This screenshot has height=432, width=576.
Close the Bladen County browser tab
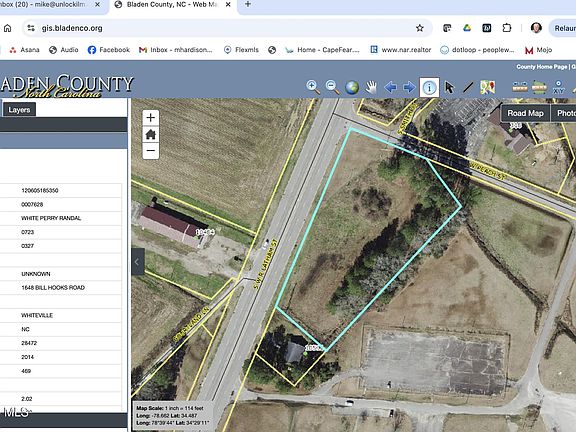[228, 5]
